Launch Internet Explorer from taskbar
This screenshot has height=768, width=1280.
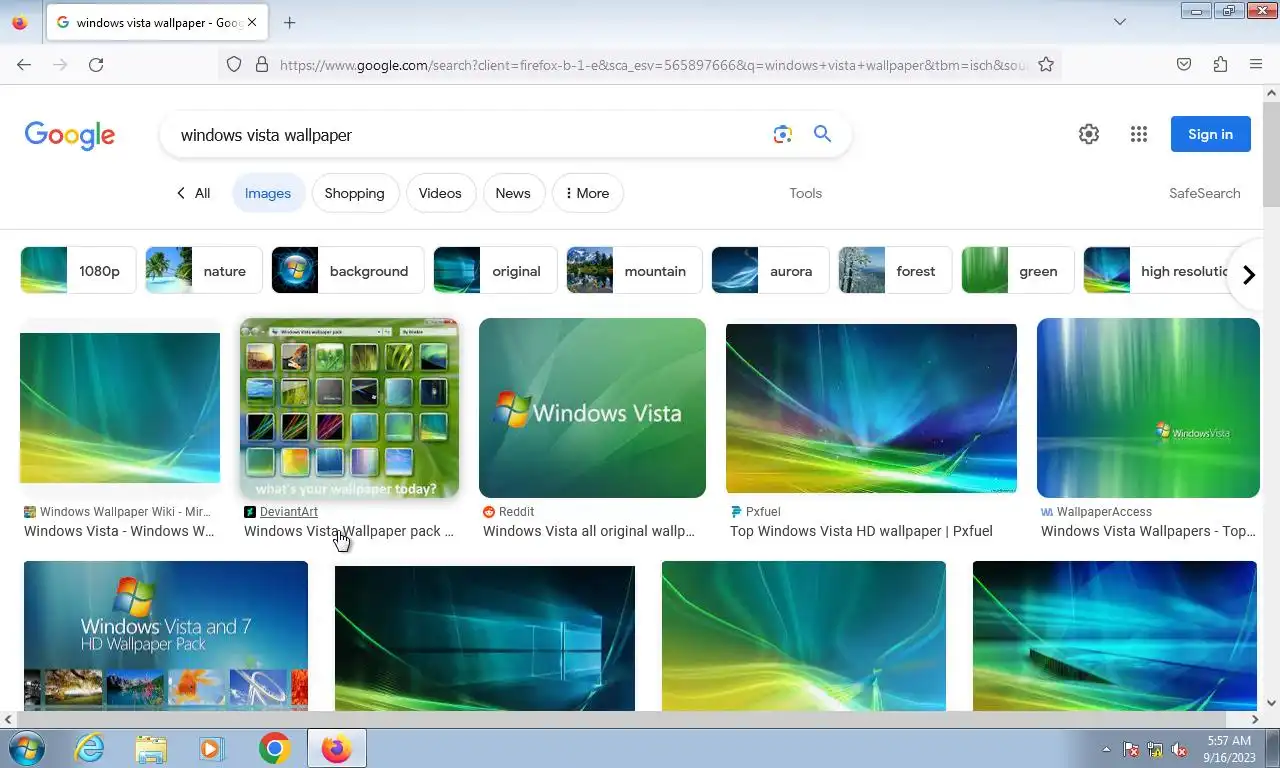tap(89, 748)
